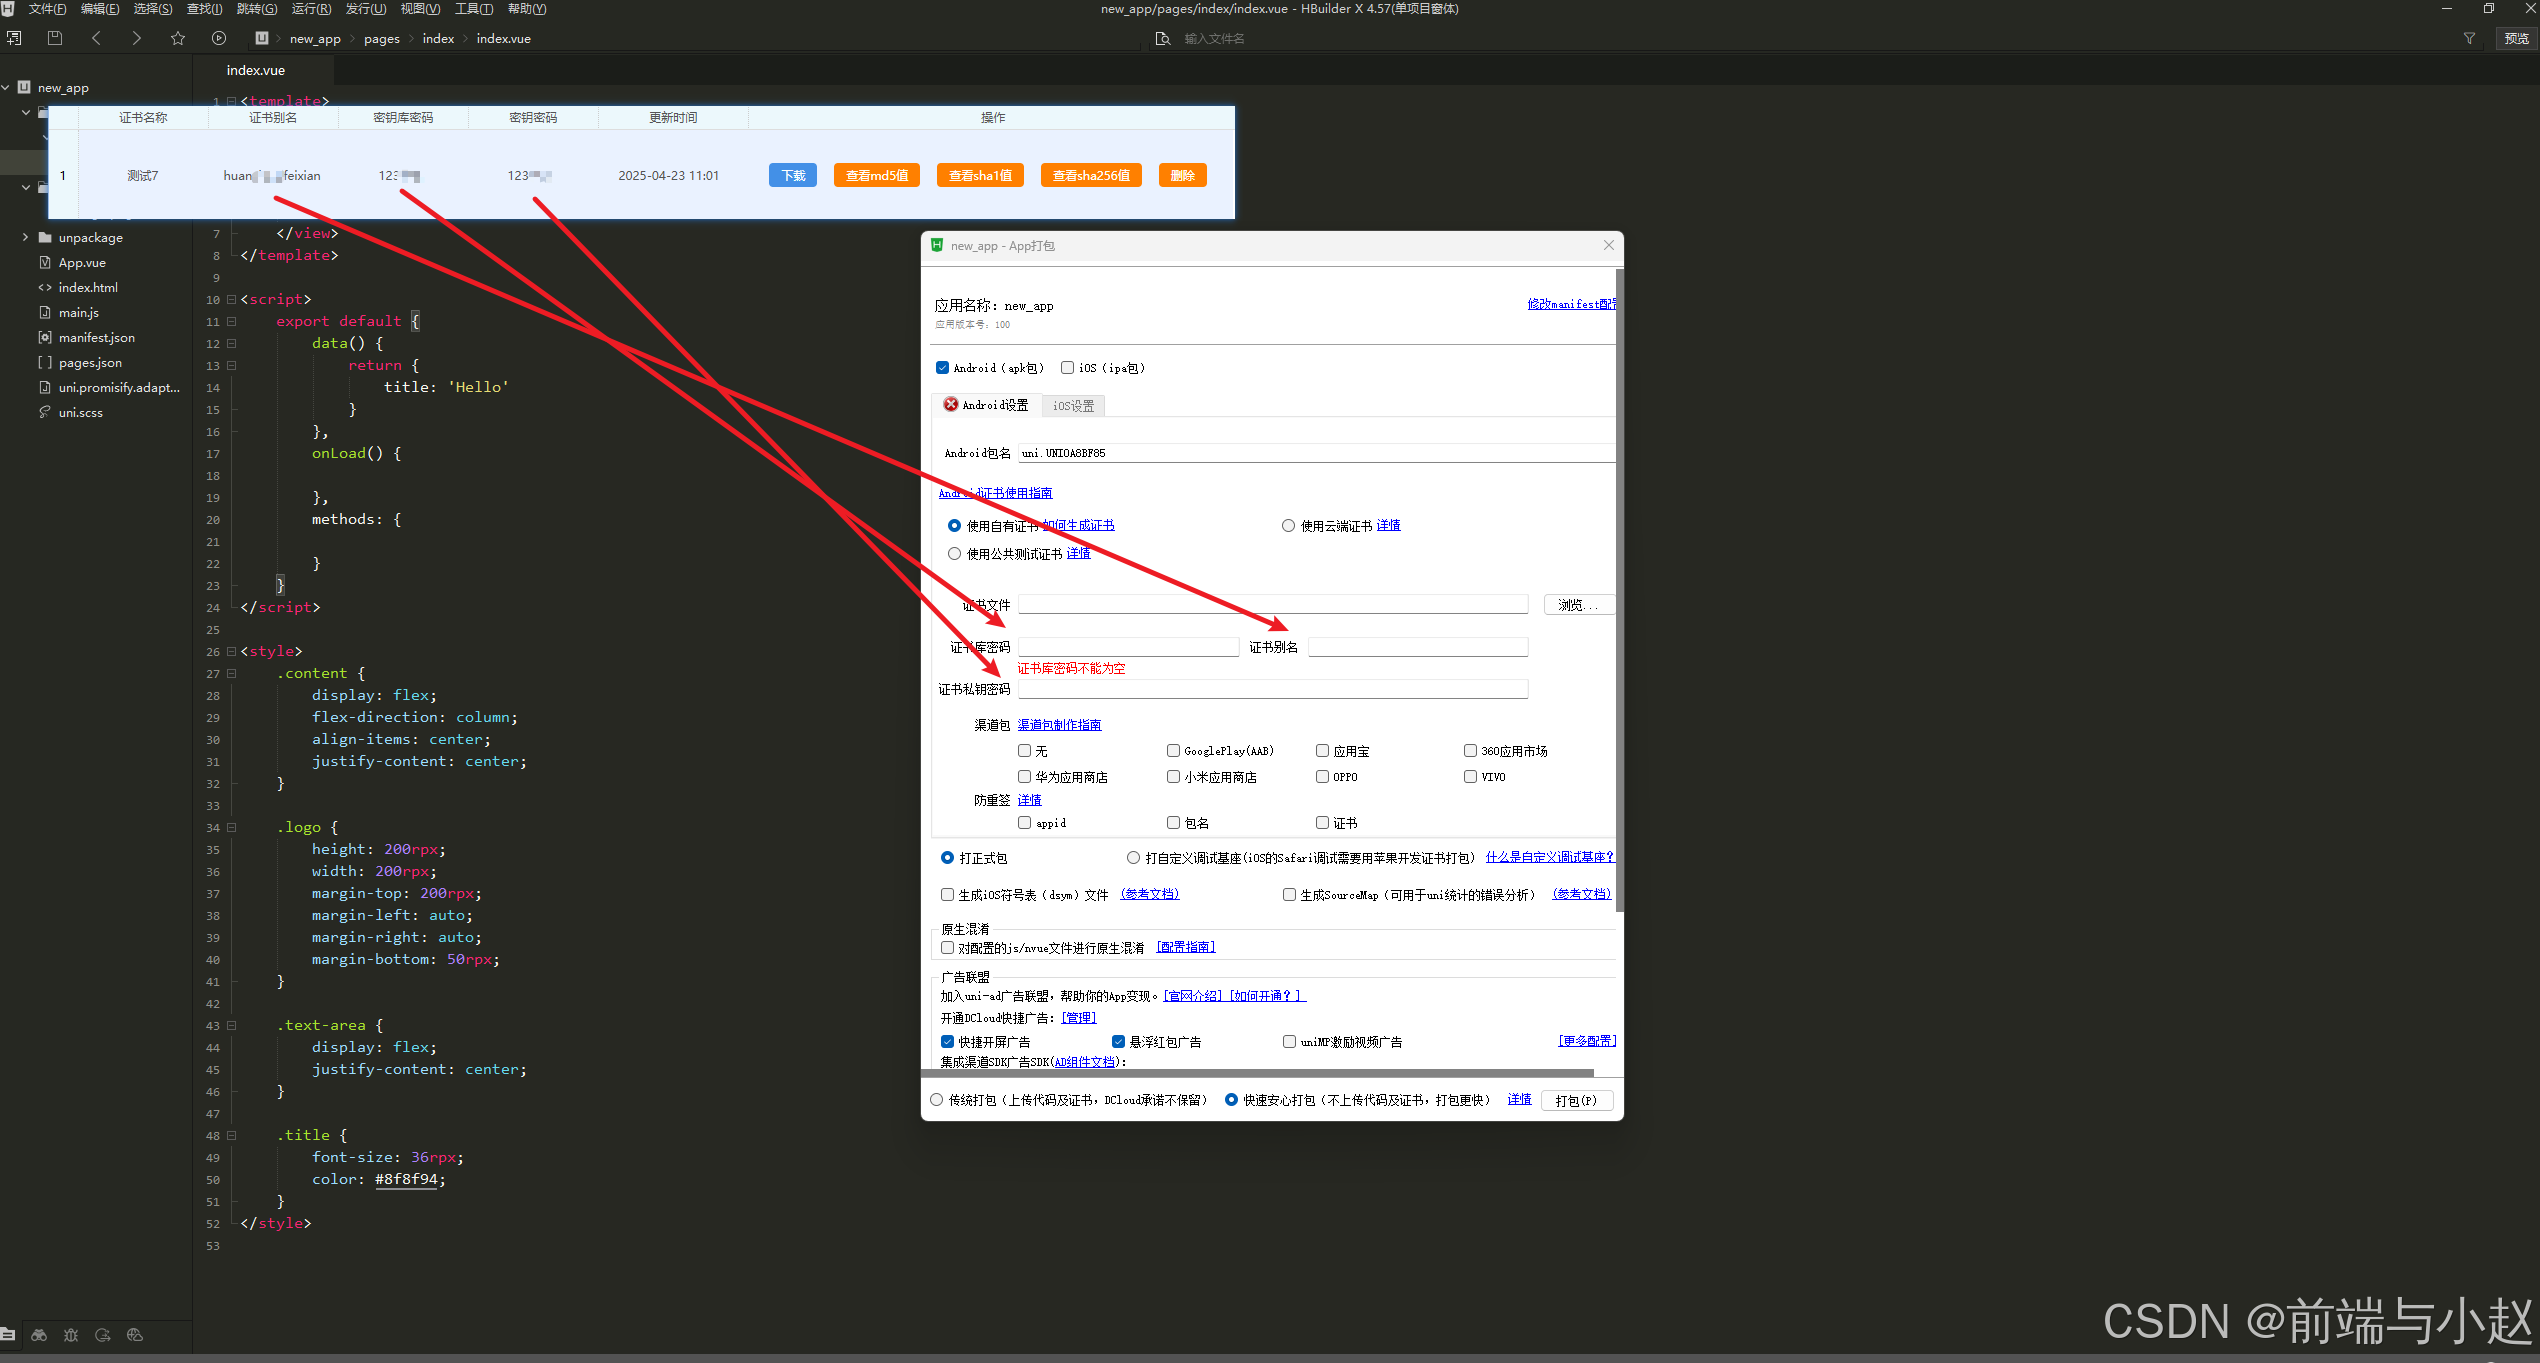Click the run play circle icon
The width and height of the screenshot is (2540, 1363).
(219, 38)
